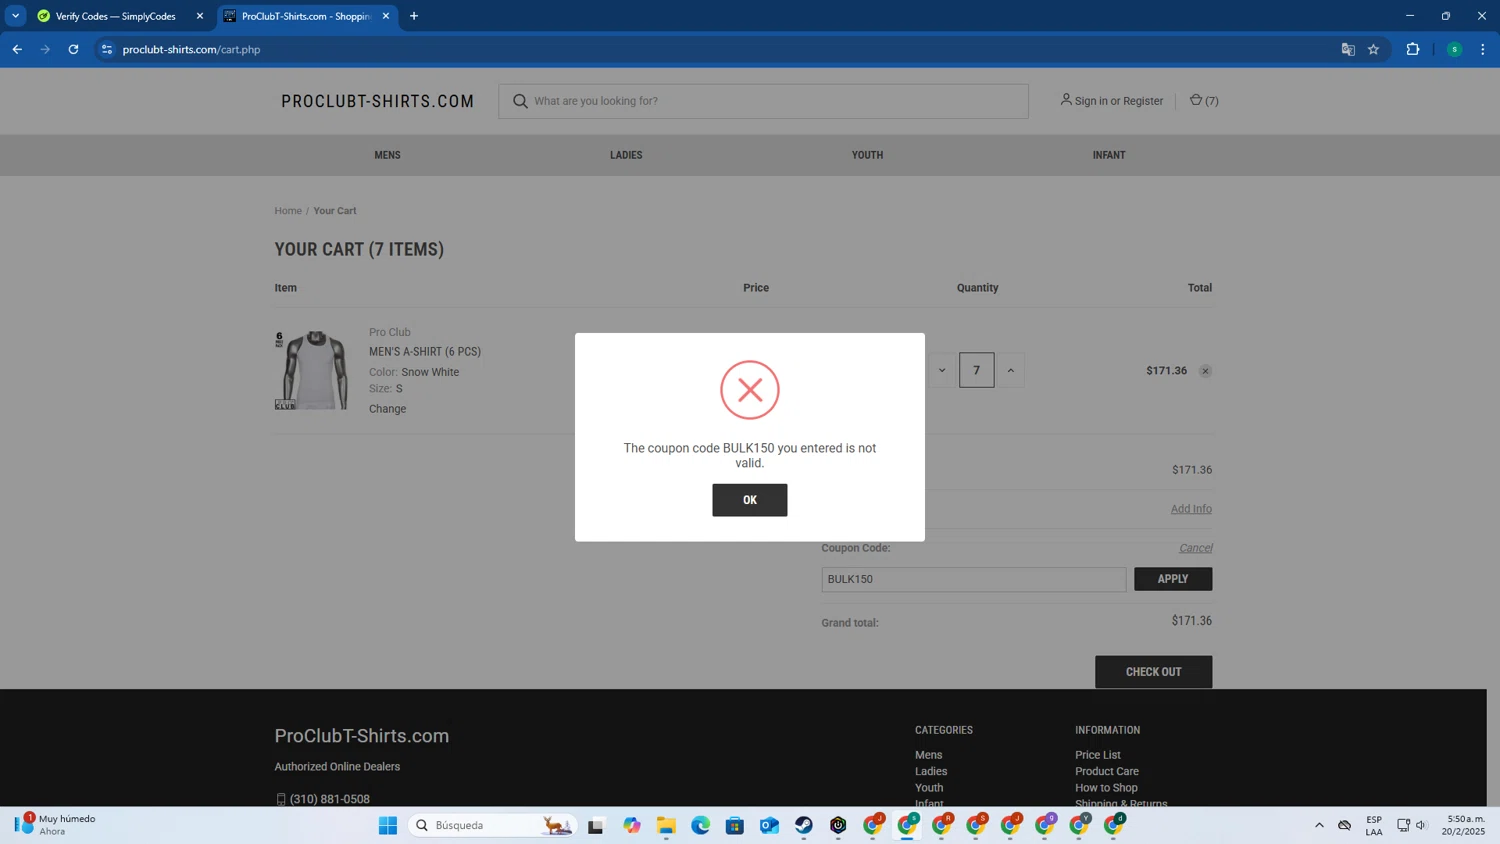Click the red X error icon in dialog
This screenshot has width=1500, height=844.
pyautogui.click(x=749, y=390)
